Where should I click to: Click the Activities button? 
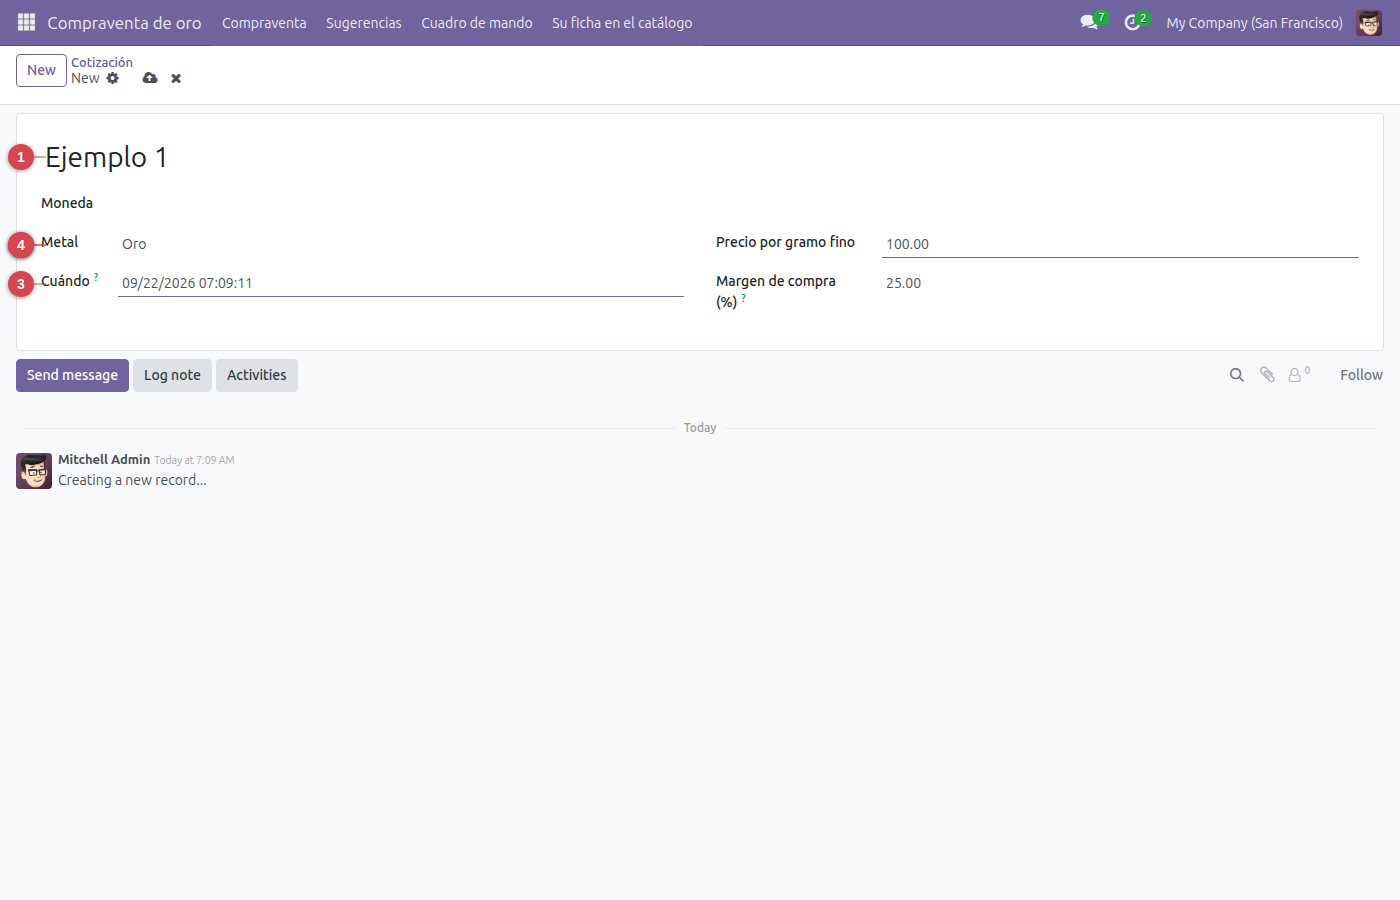pyautogui.click(x=257, y=375)
